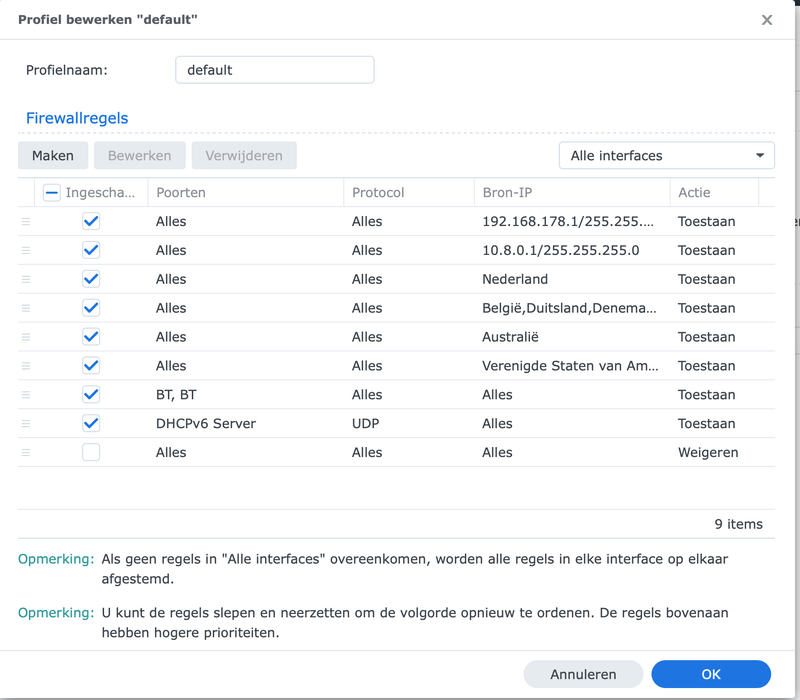Viewport: 800px width, 700px height.
Task: Click the Maken button
Action: tap(53, 156)
